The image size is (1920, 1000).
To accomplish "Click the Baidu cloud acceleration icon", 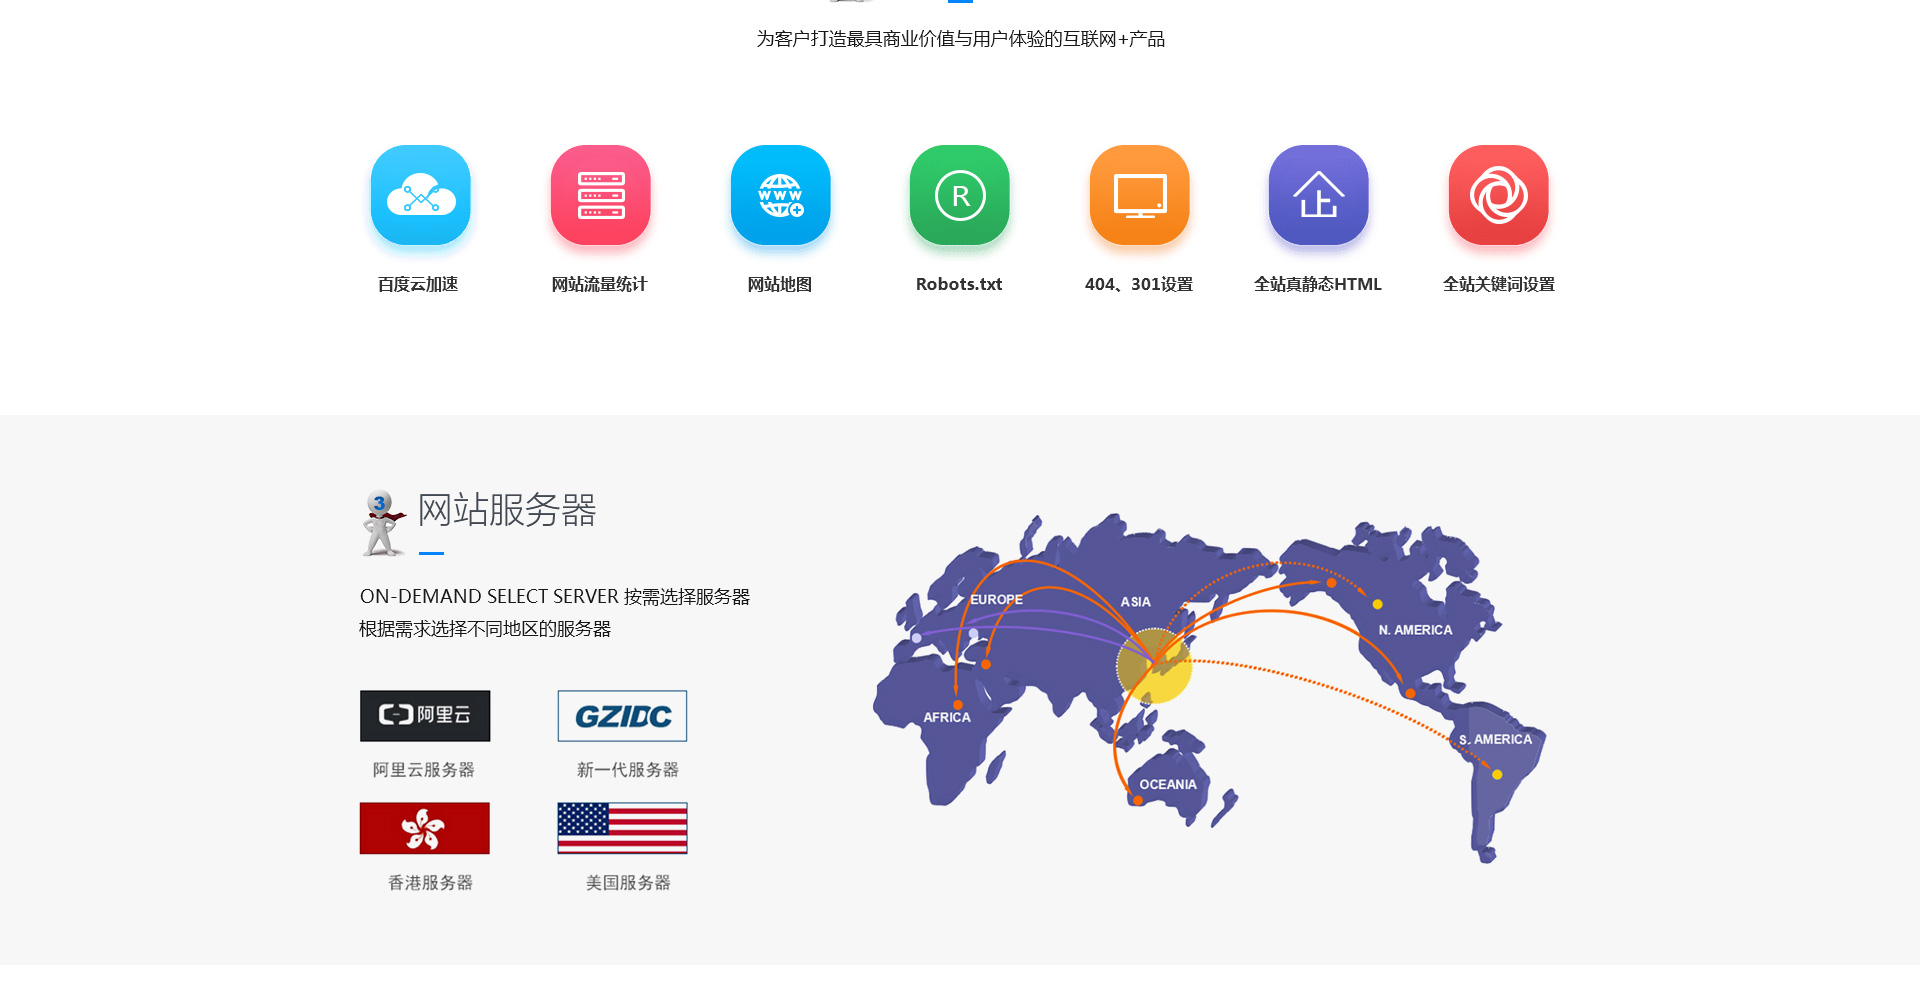I will point(420,195).
